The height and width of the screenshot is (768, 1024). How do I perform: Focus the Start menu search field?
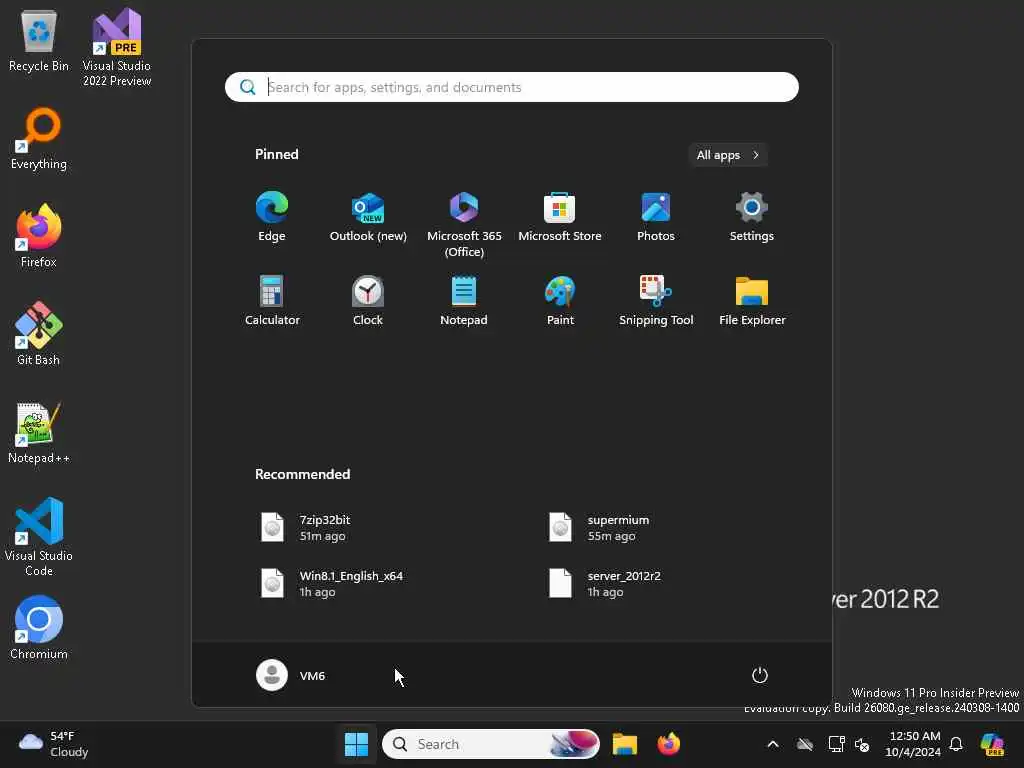(511, 87)
